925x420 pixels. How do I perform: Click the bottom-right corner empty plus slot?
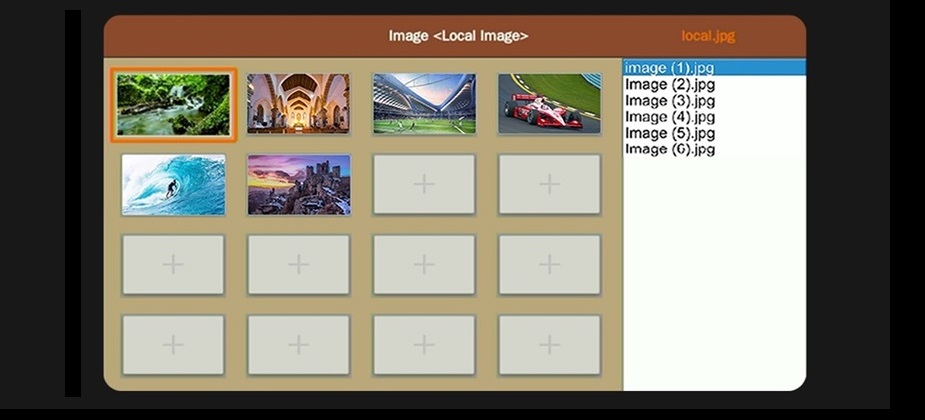(549, 345)
